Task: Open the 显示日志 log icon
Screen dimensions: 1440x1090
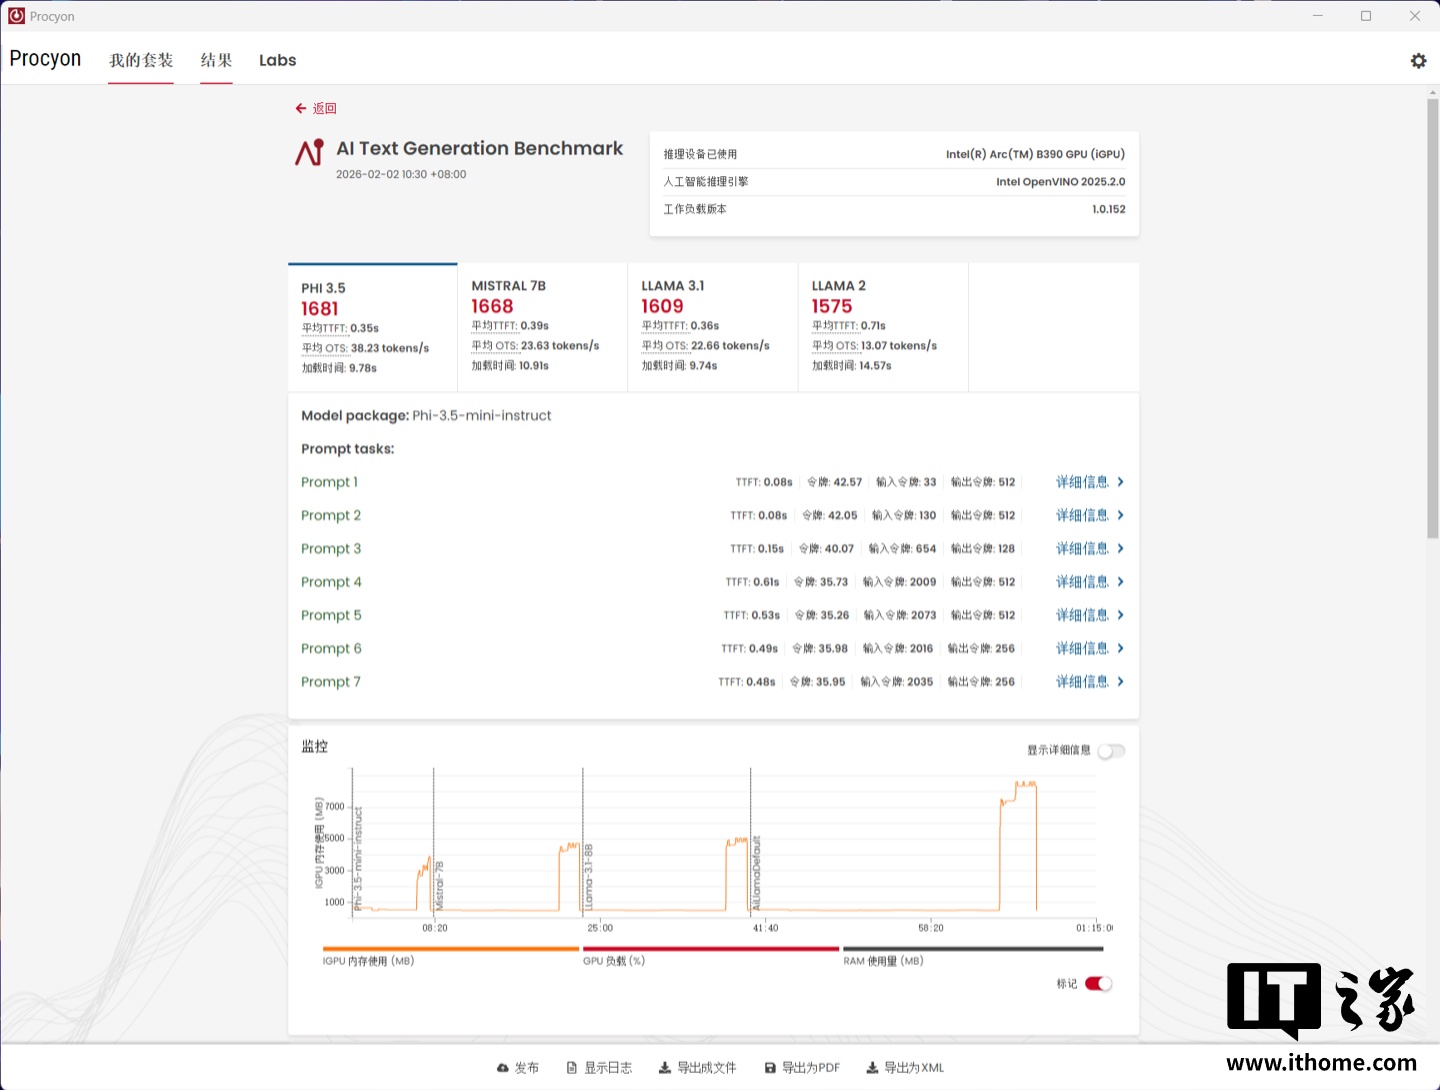Action: tap(572, 1068)
